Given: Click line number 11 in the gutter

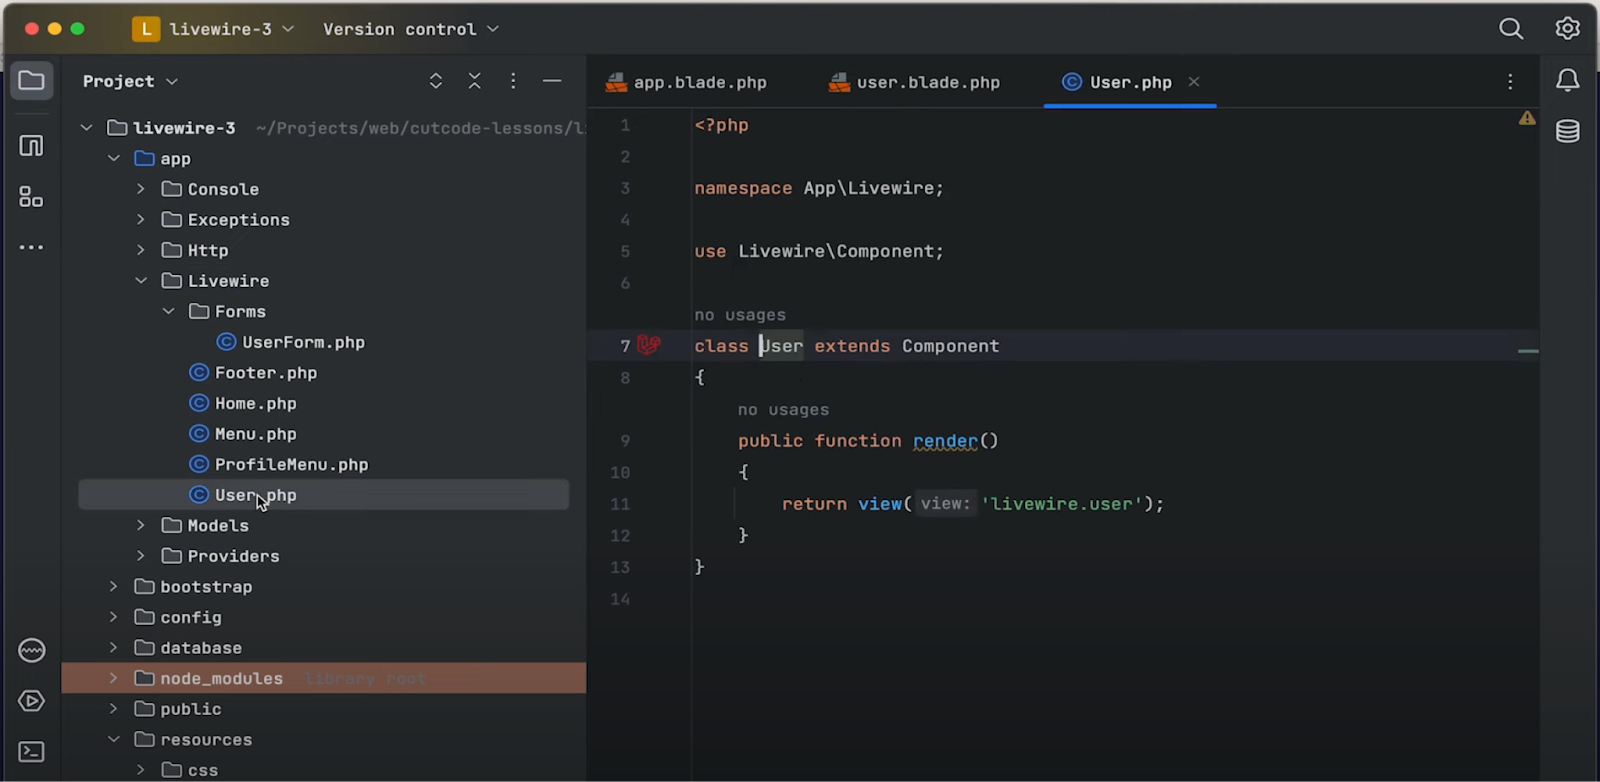Looking at the screenshot, I should point(620,504).
